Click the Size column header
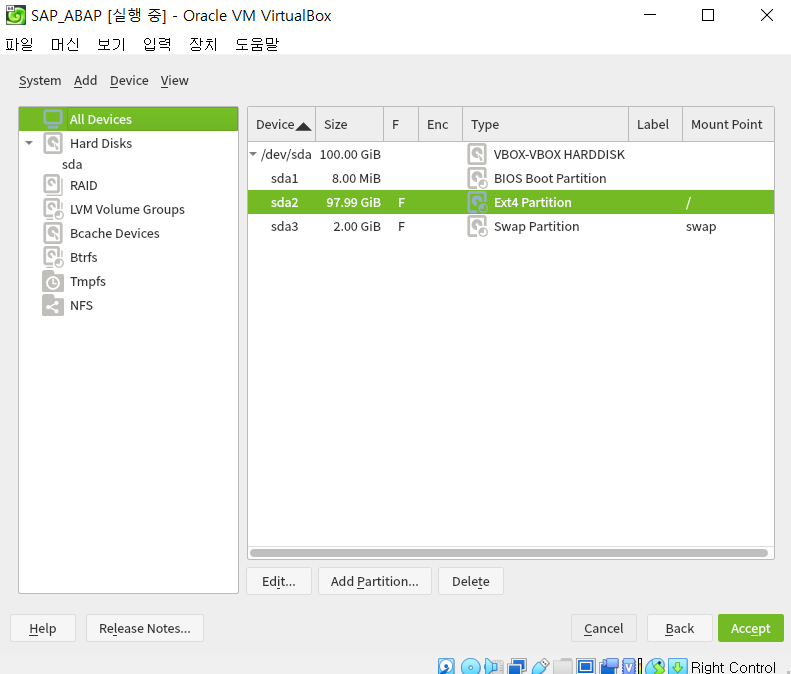 (x=349, y=124)
